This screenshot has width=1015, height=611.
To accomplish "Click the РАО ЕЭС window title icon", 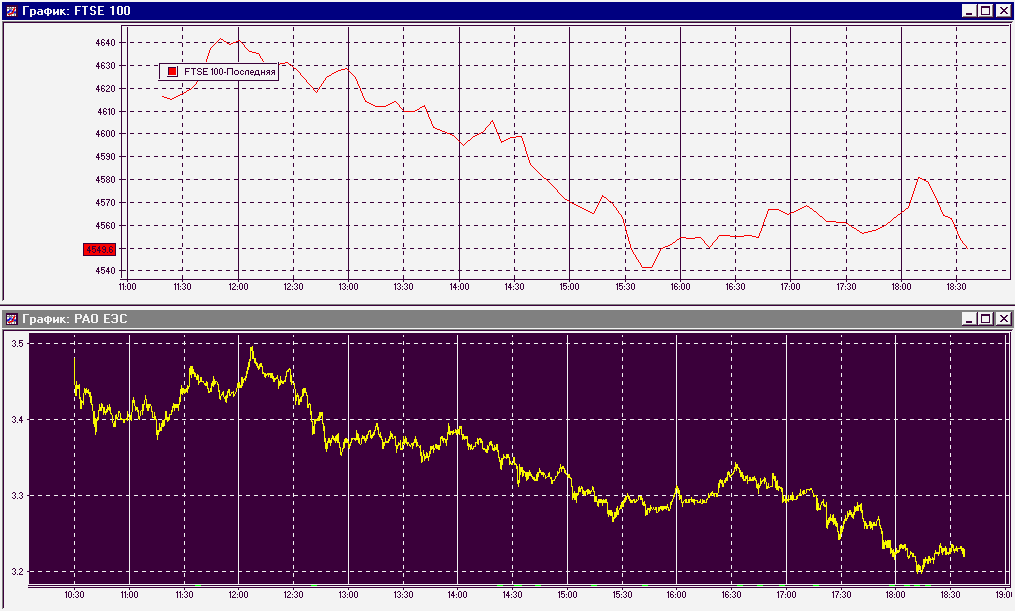I will pos(11,318).
